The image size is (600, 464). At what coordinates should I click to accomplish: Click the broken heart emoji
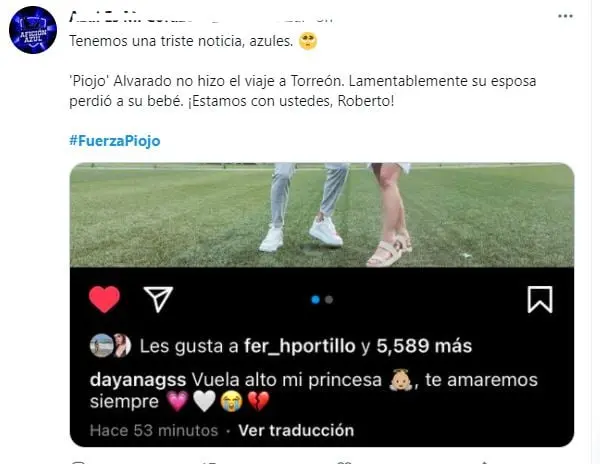259,402
